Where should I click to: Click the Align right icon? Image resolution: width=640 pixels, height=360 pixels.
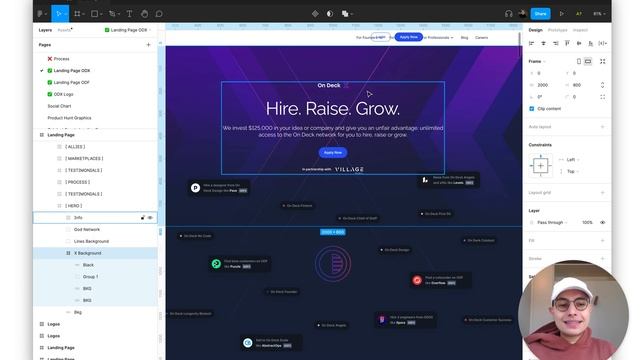coord(556,43)
